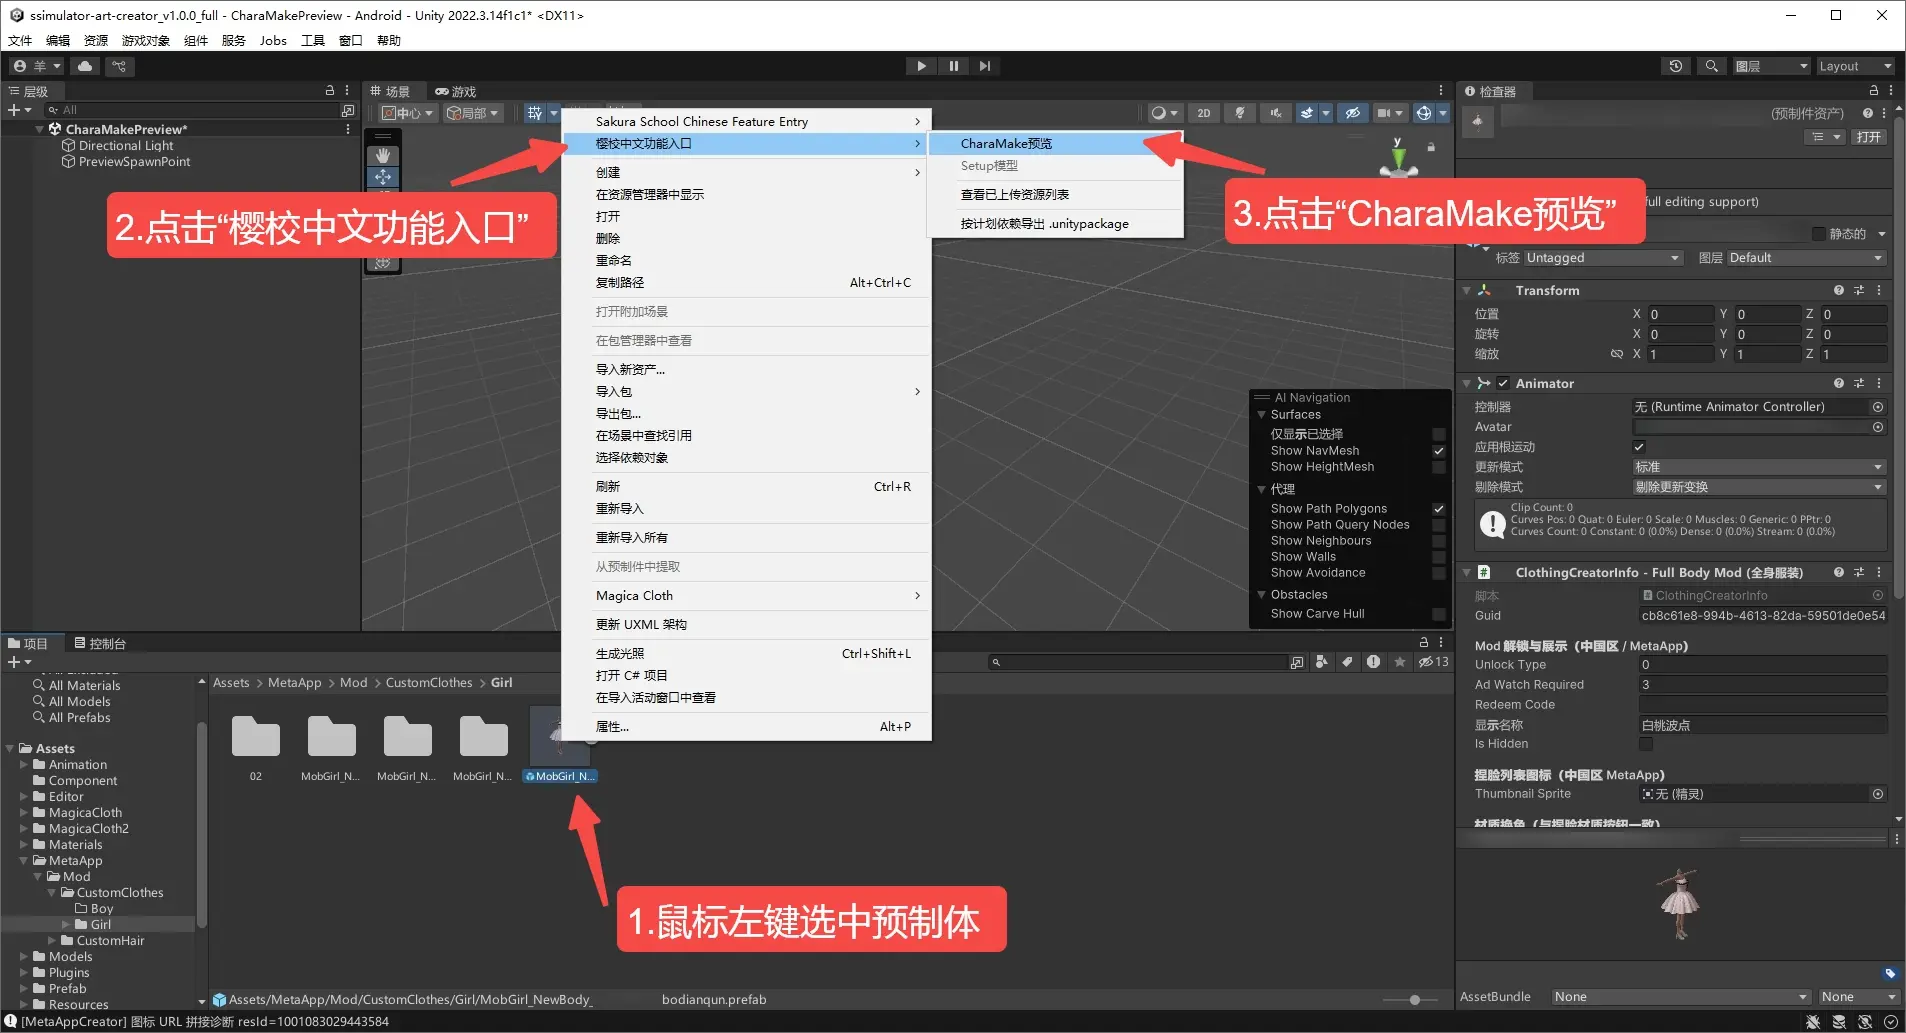Image resolution: width=1906 pixels, height=1033 pixels.
Task: Toggle hidden objects visibility in scene toolbar
Action: click(1352, 113)
